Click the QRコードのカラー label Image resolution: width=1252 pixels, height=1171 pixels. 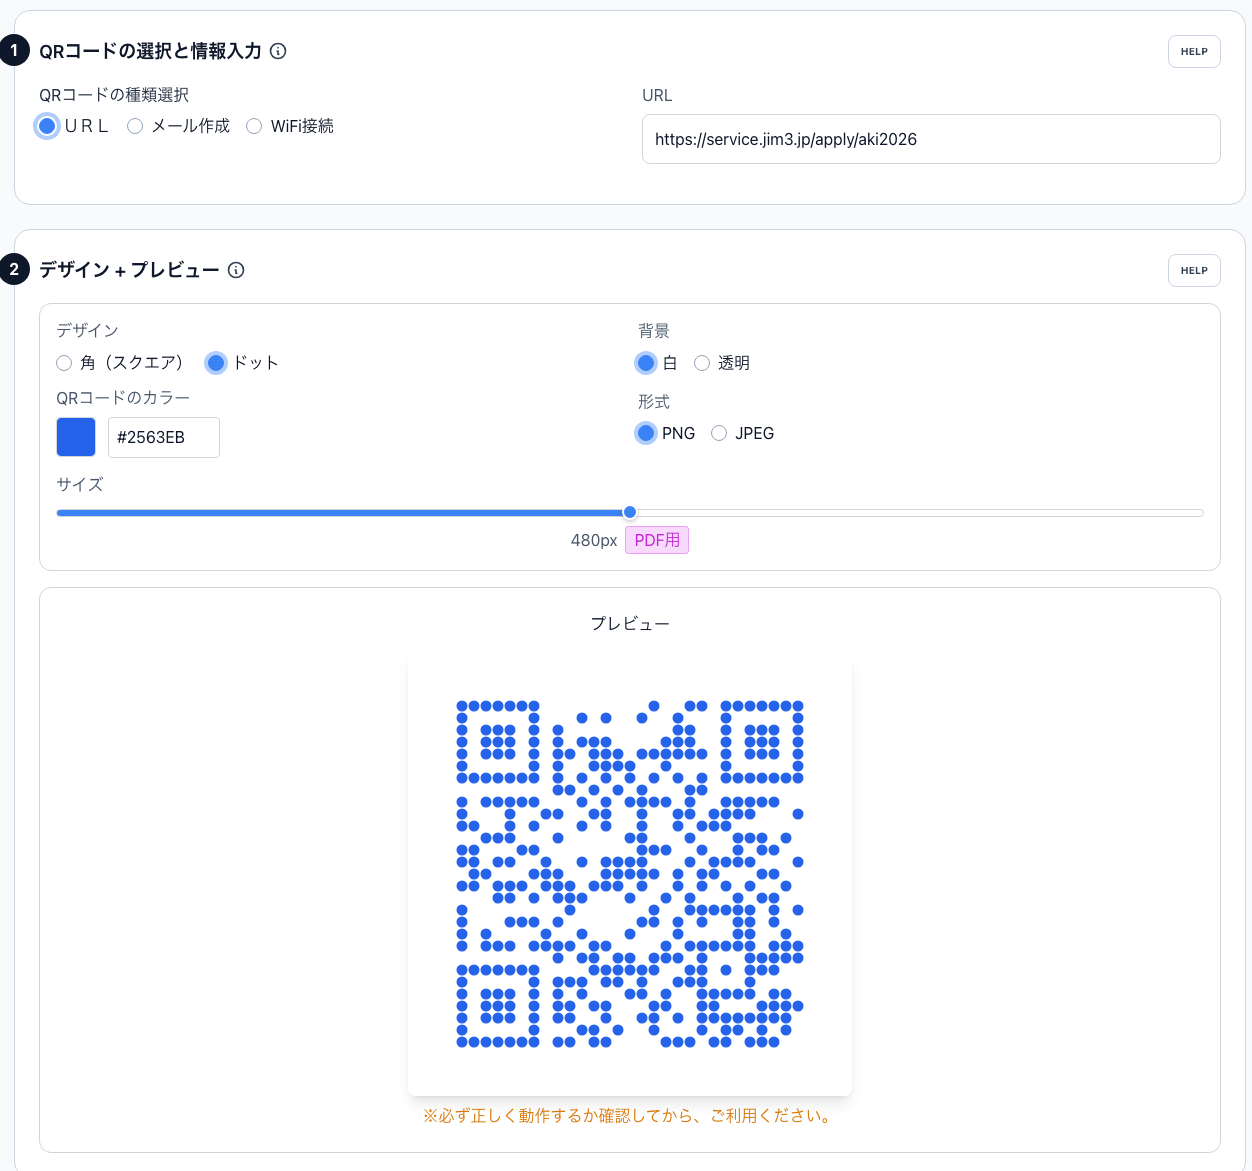pos(123,398)
